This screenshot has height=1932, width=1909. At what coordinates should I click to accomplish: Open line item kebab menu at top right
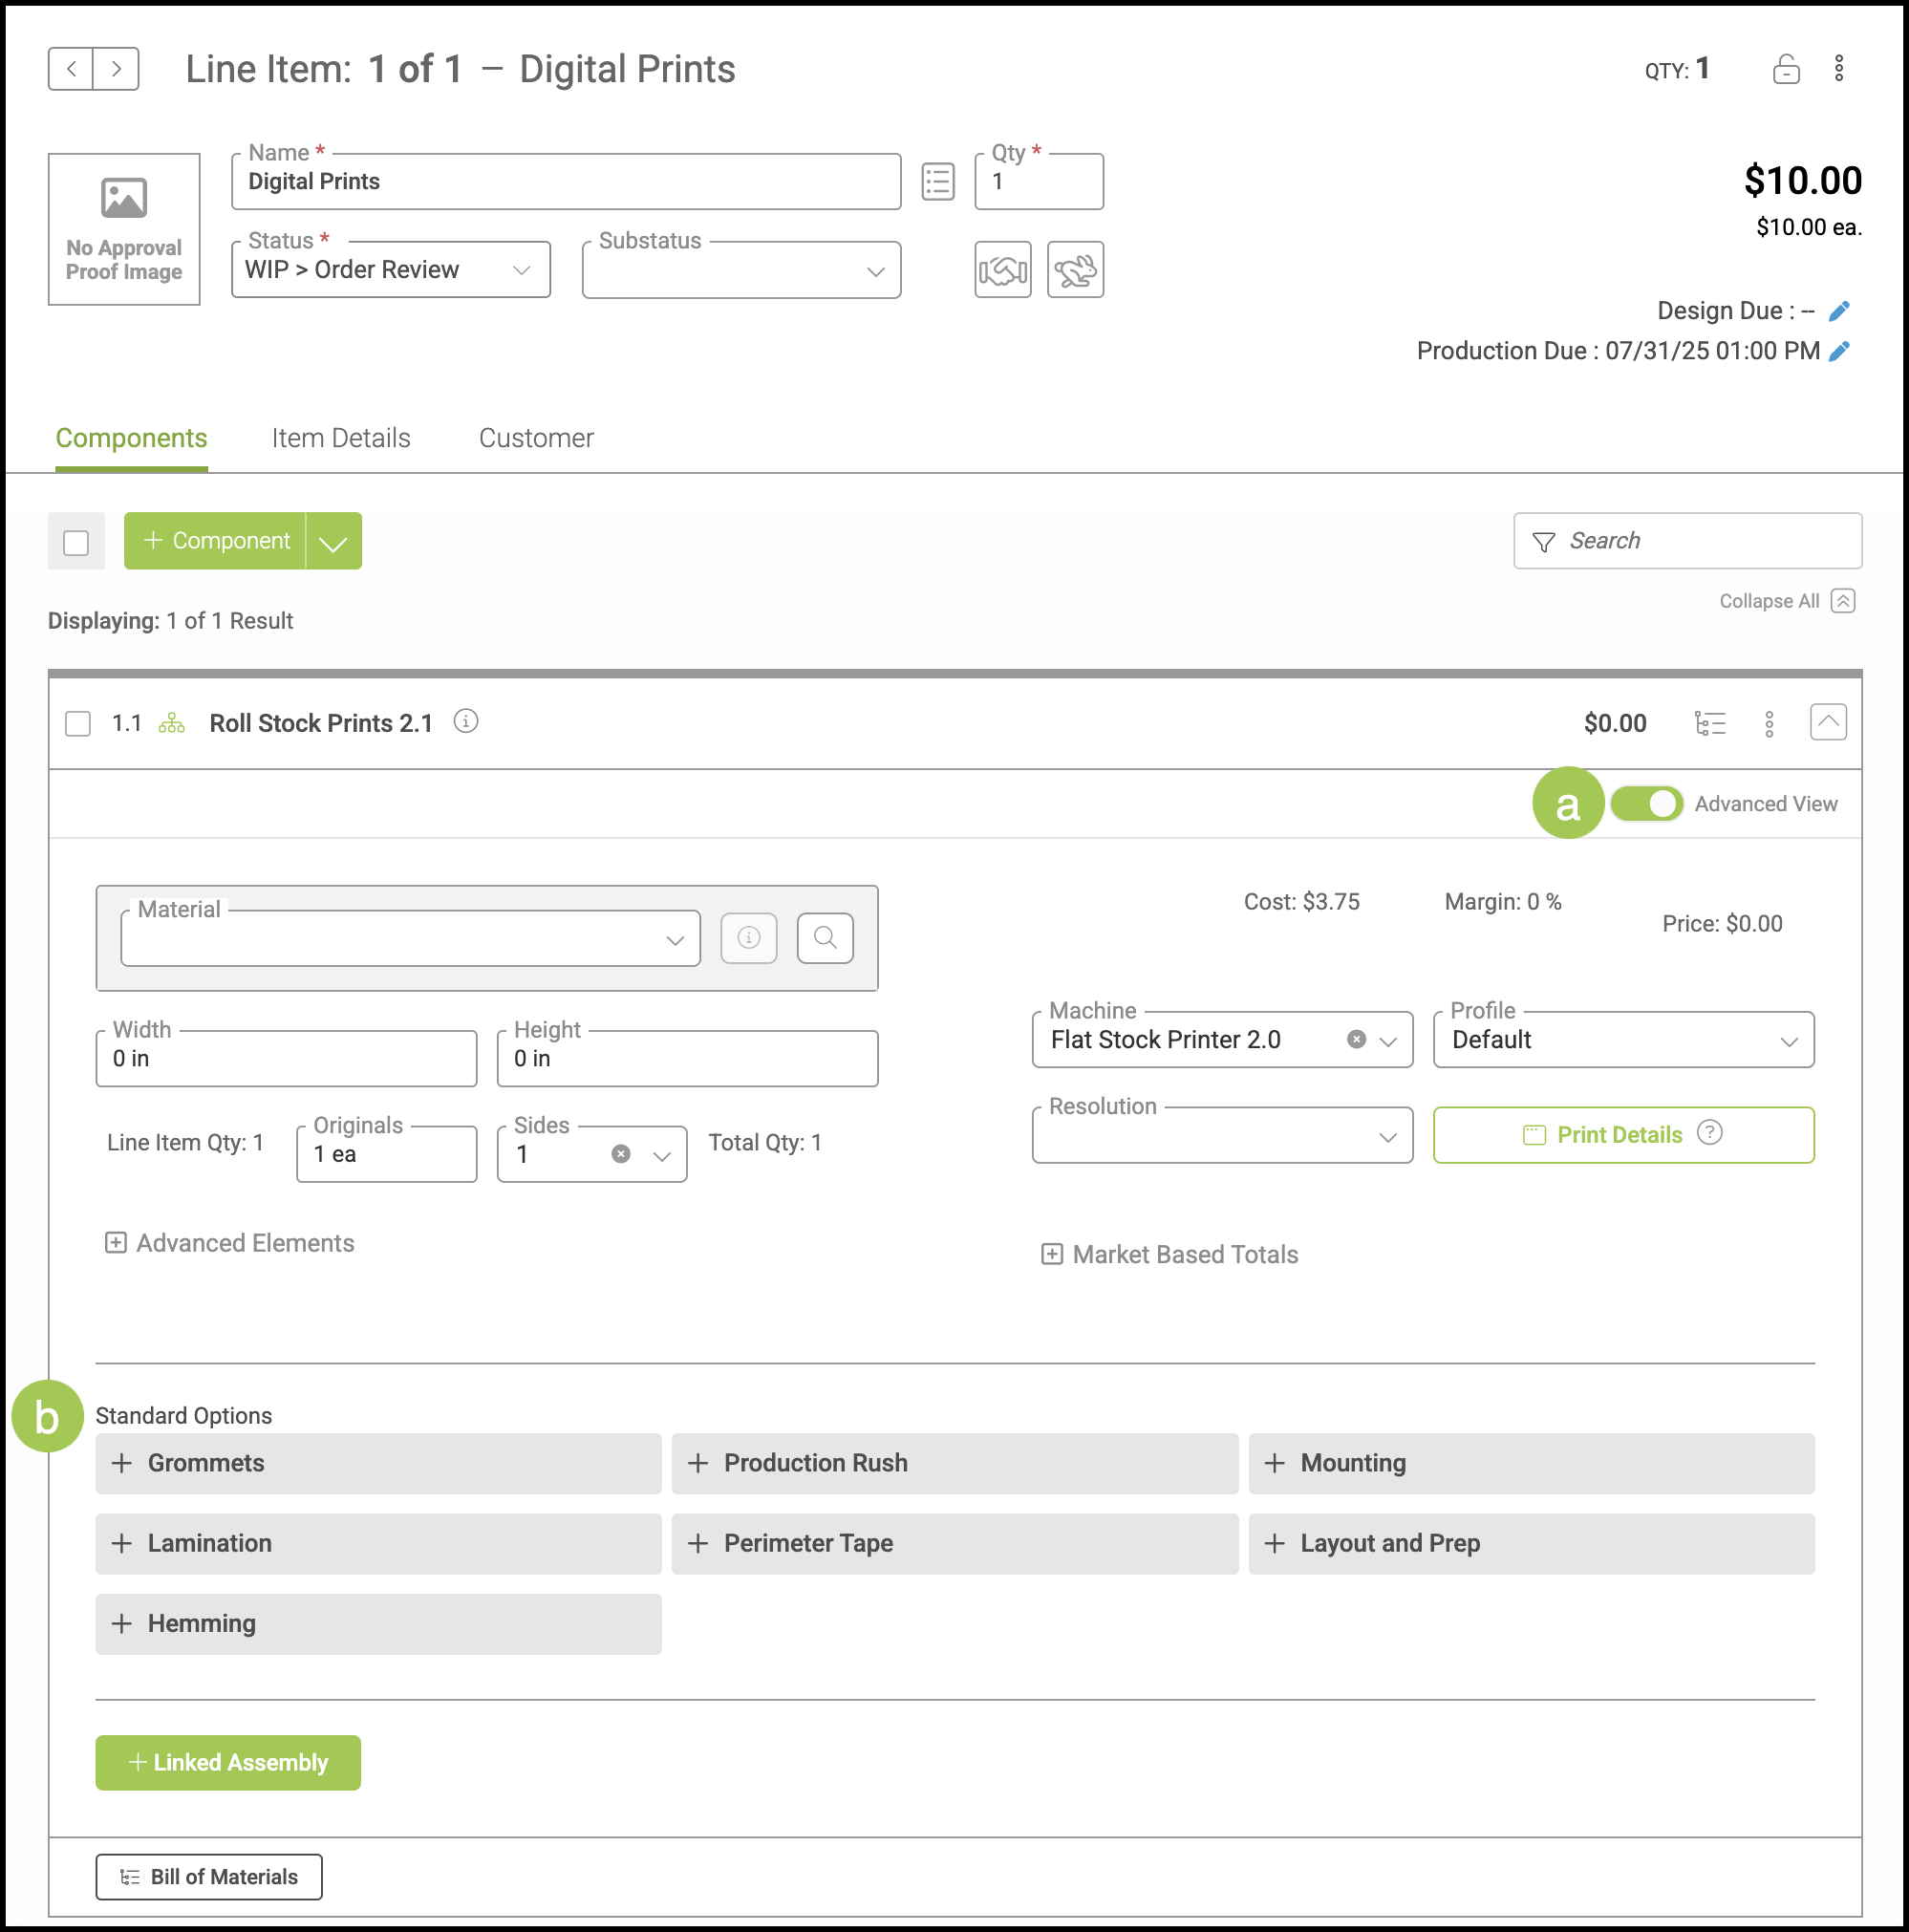(x=1838, y=69)
